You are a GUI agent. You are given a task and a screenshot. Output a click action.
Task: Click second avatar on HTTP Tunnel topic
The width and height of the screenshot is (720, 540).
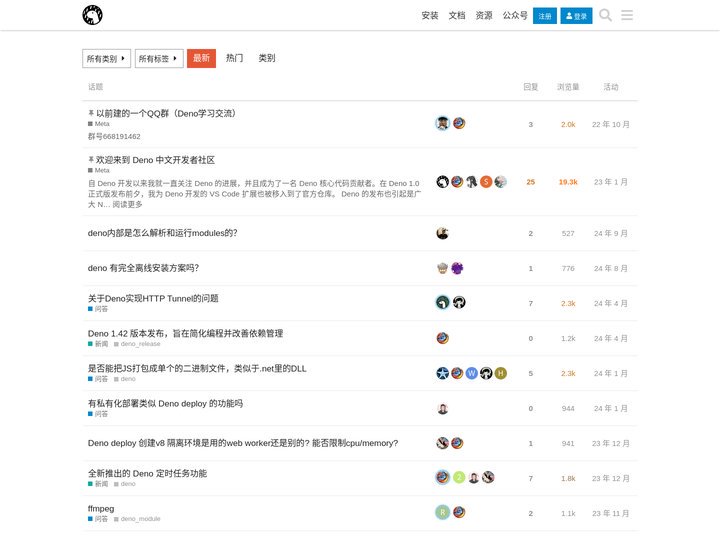[459, 302]
